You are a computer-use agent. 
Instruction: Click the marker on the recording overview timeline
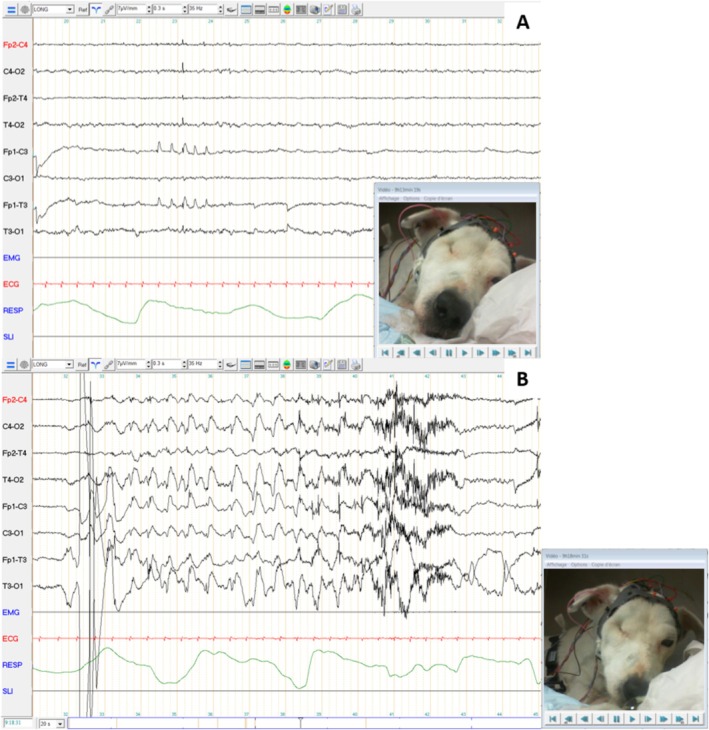coord(300,722)
